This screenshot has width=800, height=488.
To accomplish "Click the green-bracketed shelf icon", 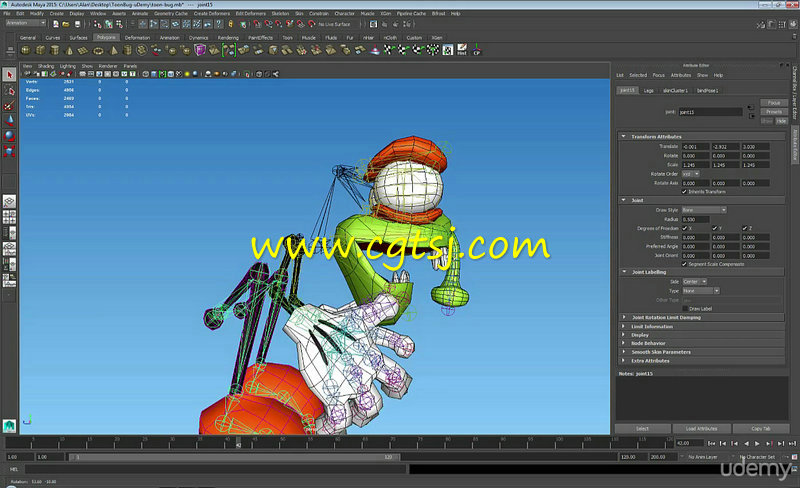I will pyautogui.click(x=229, y=50).
